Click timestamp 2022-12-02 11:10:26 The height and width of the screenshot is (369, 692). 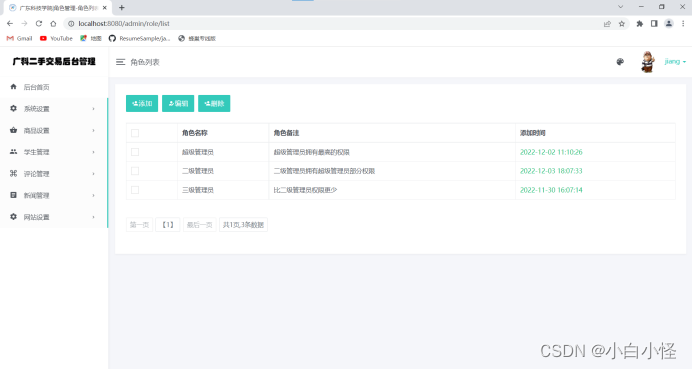coord(551,152)
